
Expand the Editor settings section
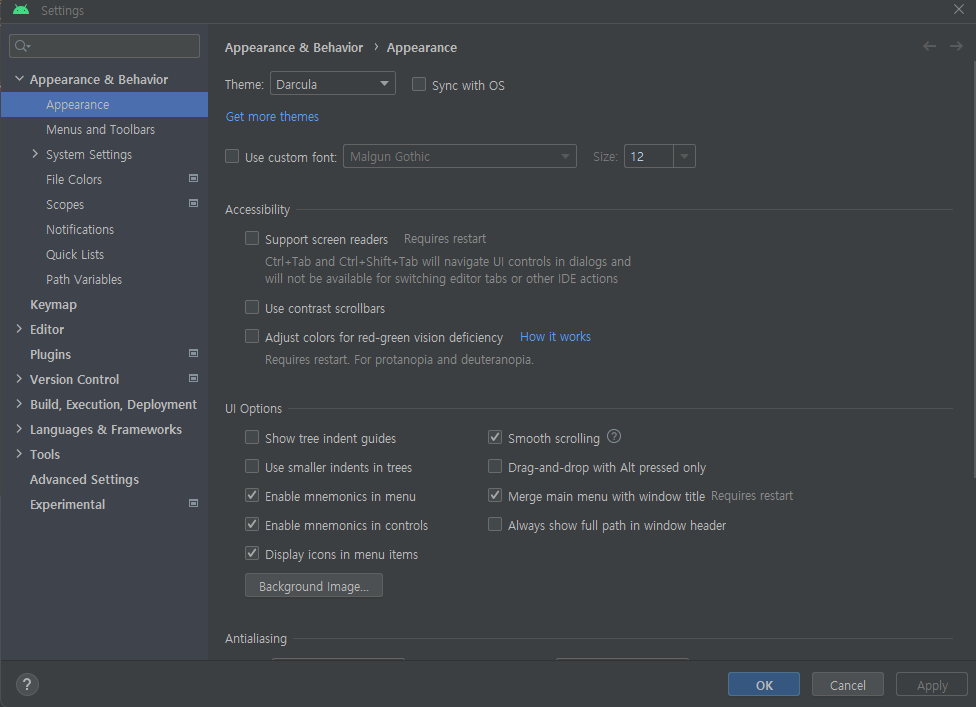tap(20, 329)
